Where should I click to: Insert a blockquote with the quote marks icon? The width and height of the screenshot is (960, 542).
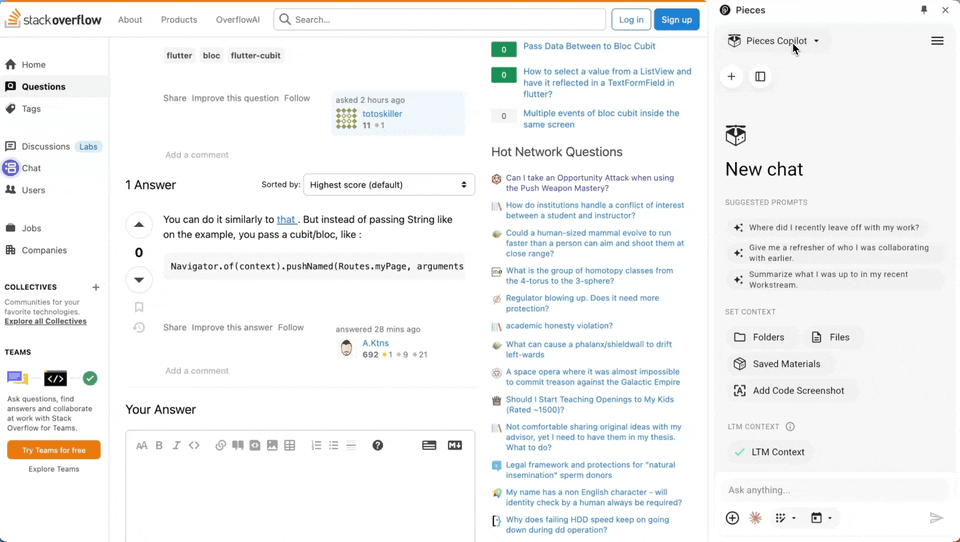(238, 445)
